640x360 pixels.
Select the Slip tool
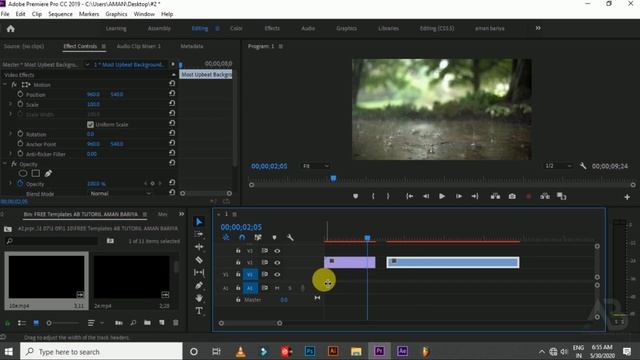(x=199, y=272)
